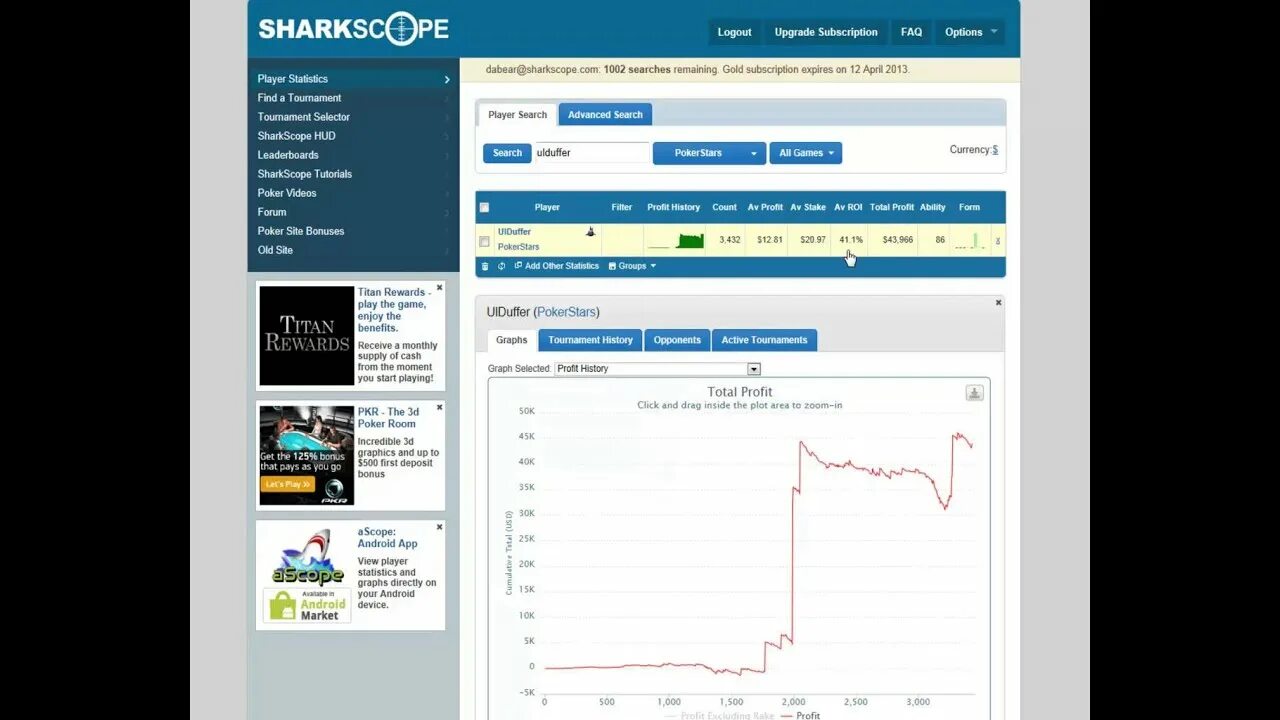The image size is (1280, 720).
Task: Change the currency $ selector
Action: tap(995, 150)
